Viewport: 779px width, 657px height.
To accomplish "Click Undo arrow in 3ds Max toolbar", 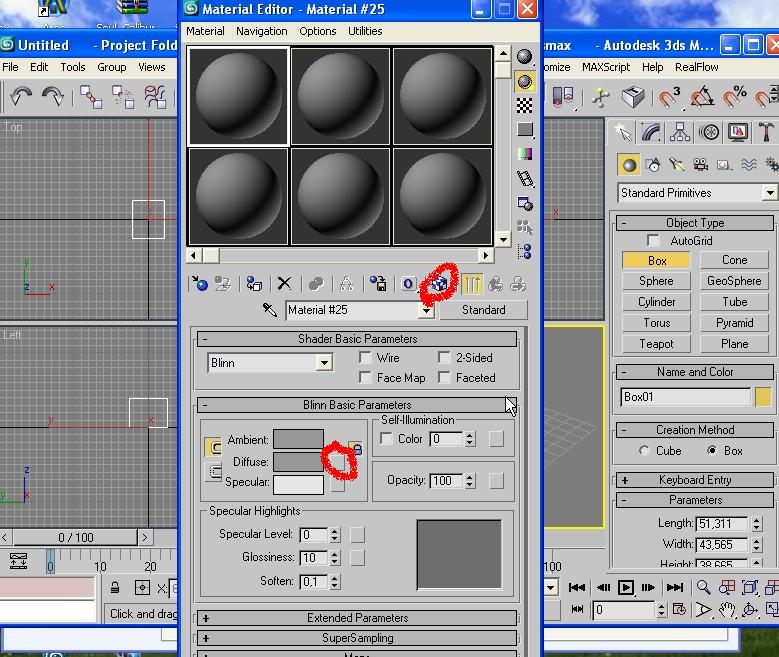I will tap(20, 96).
